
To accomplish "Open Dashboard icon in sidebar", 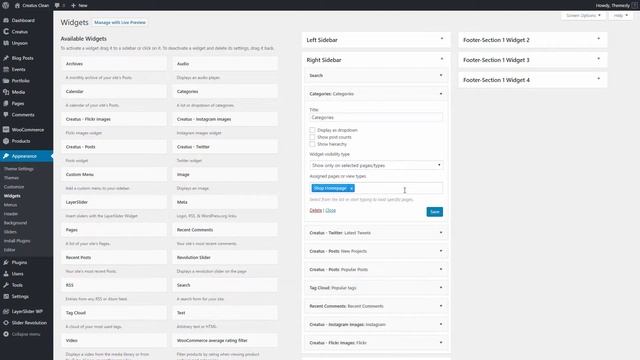I will tap(6, 20).
